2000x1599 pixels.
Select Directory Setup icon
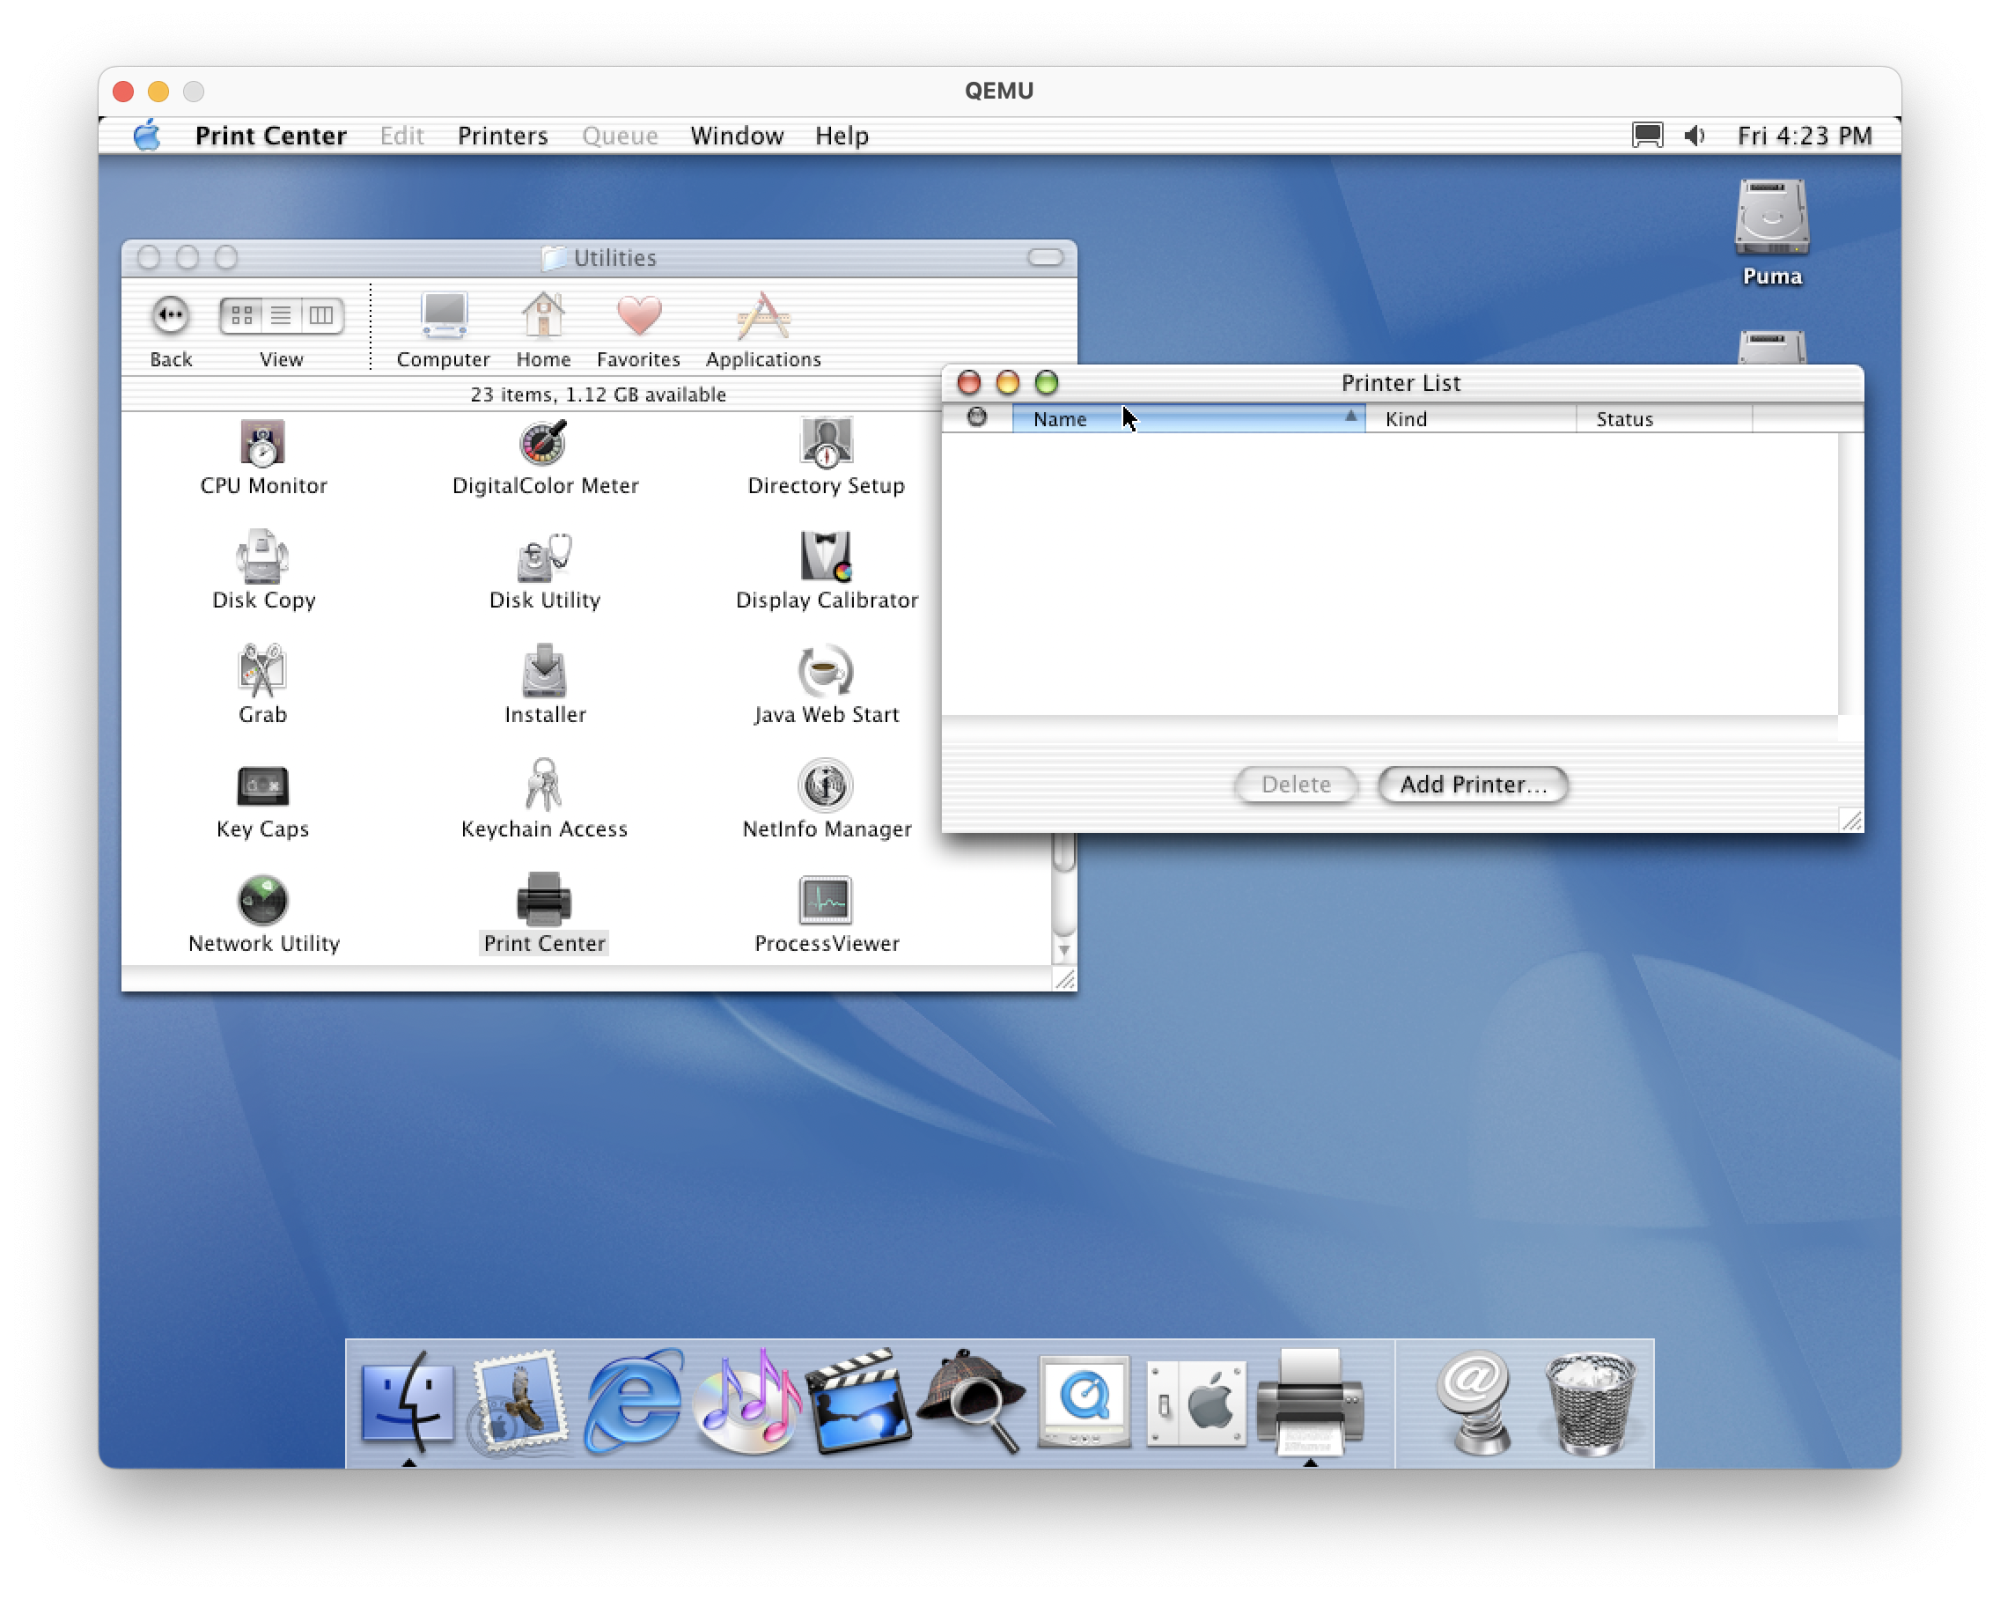[x=826, y=444]
